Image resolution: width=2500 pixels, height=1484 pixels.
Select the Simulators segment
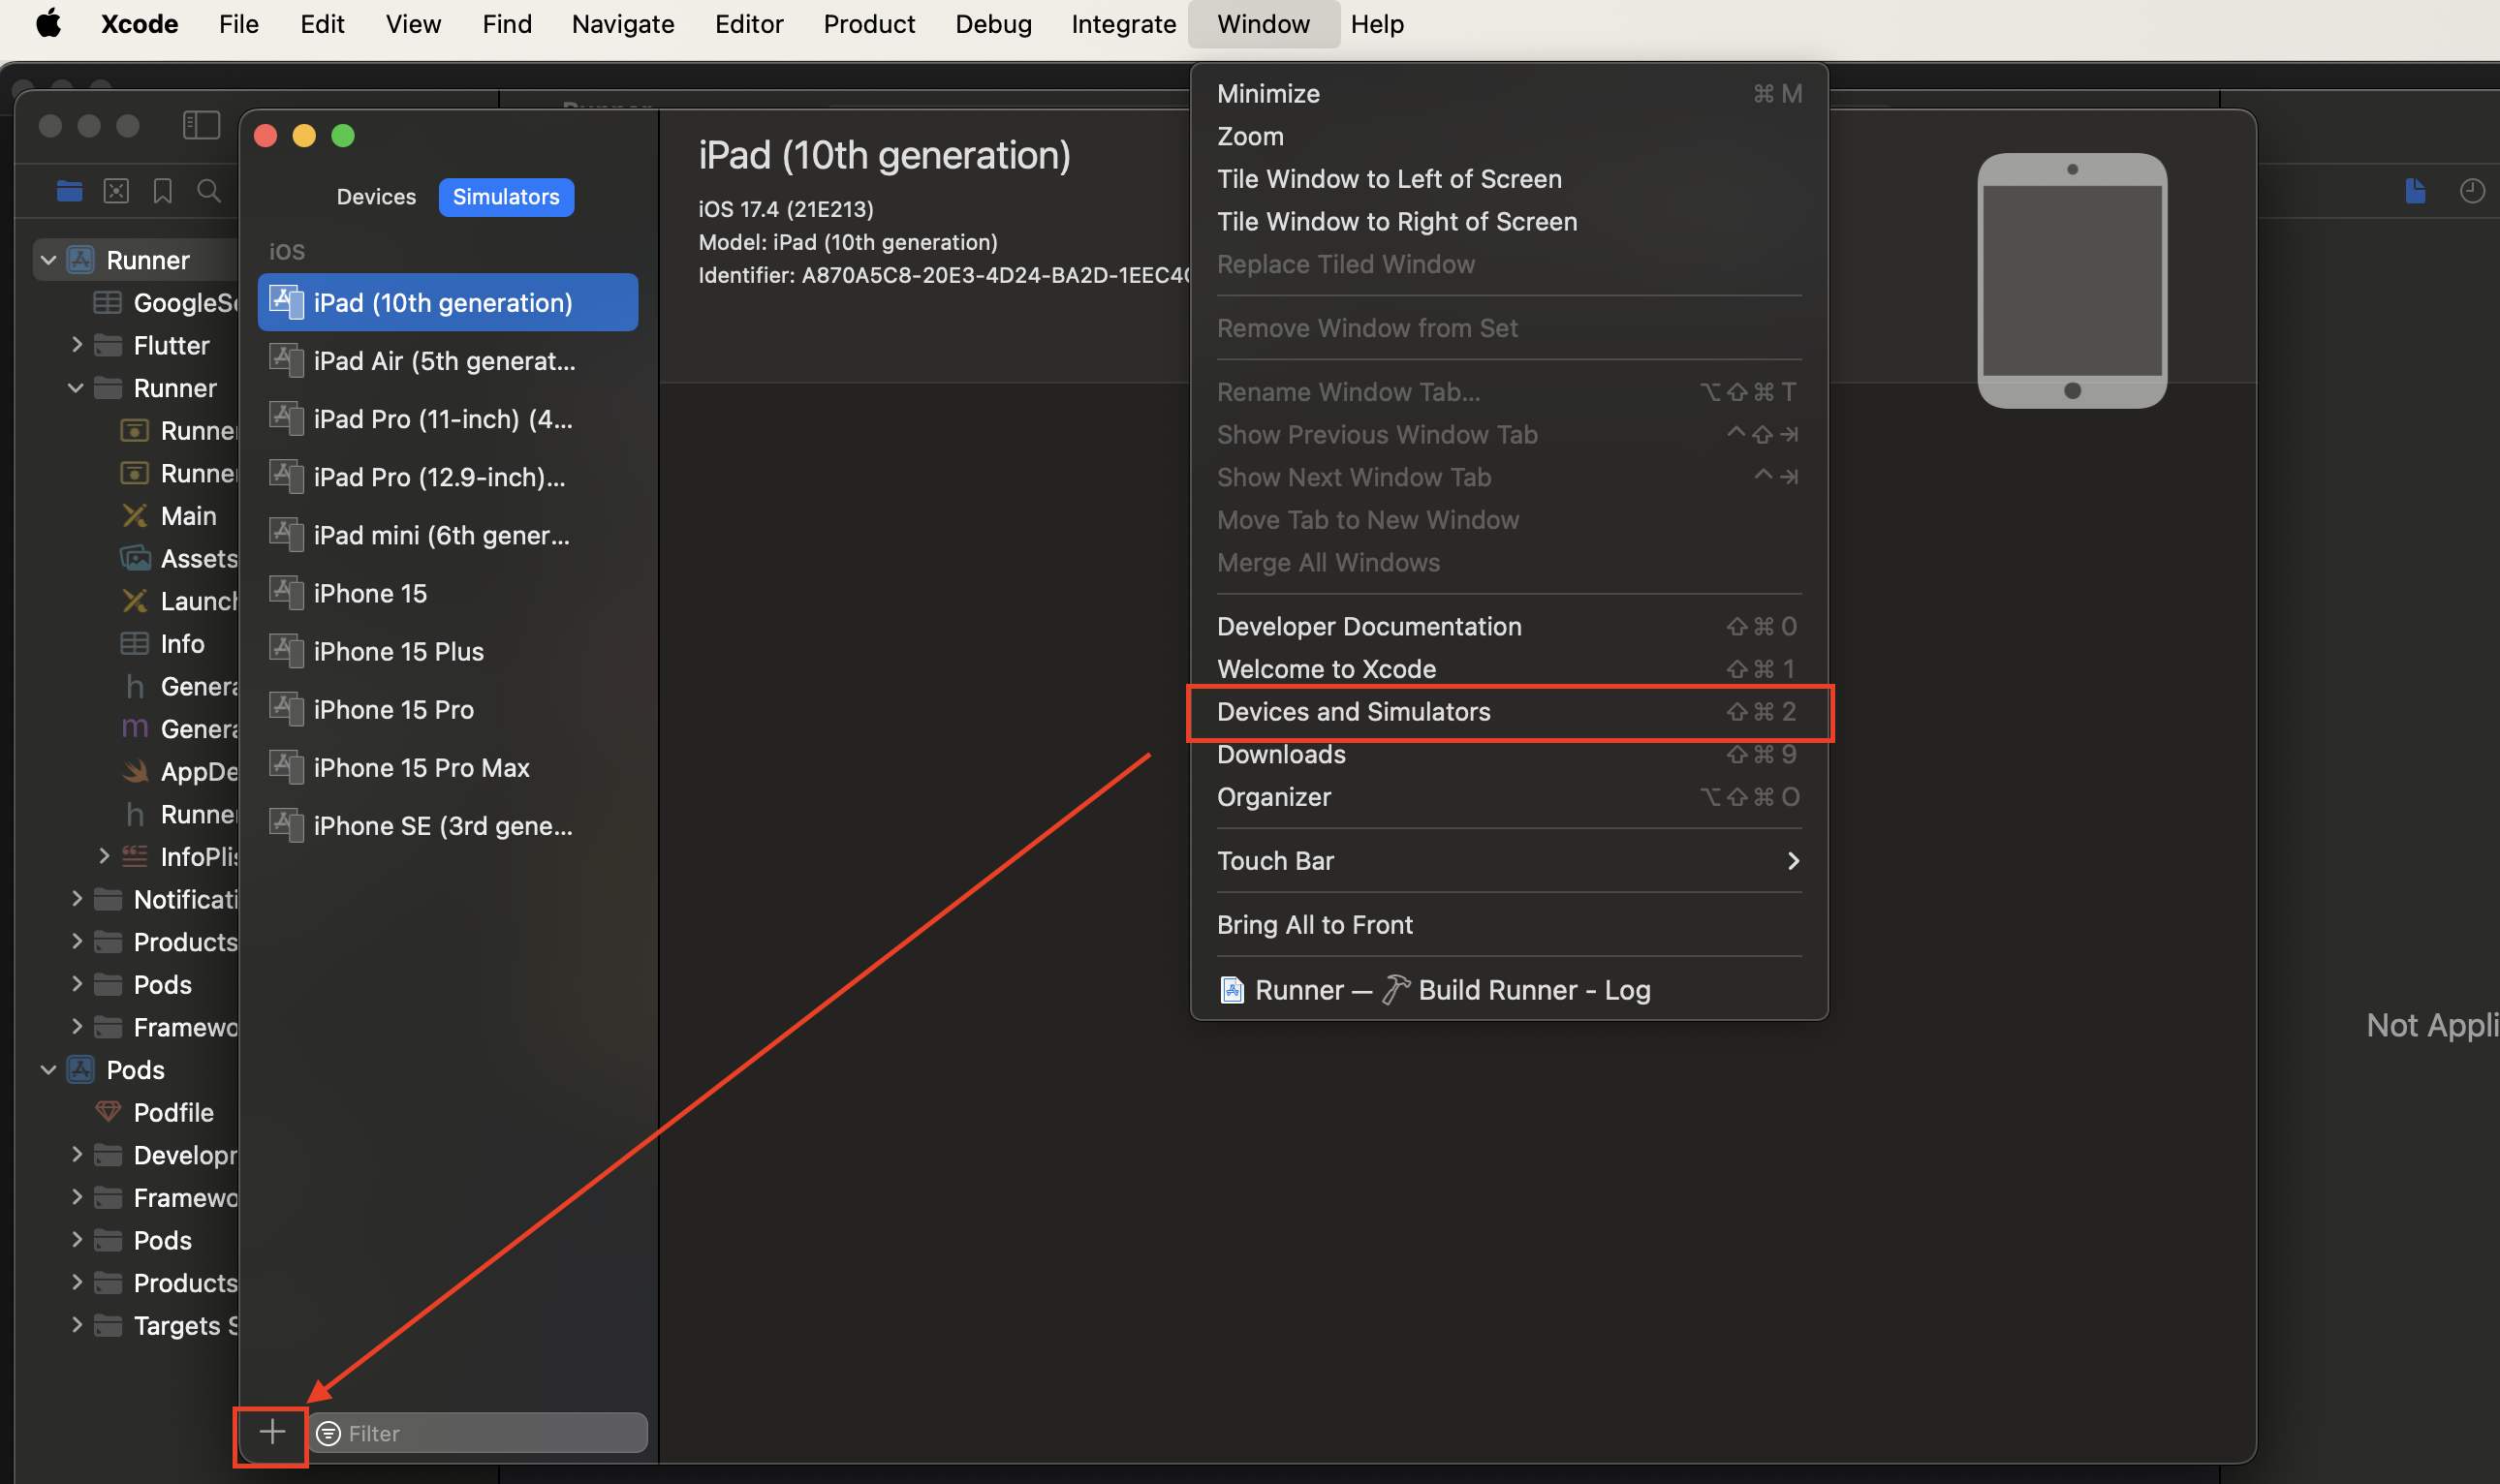click(x=506, y=197)
